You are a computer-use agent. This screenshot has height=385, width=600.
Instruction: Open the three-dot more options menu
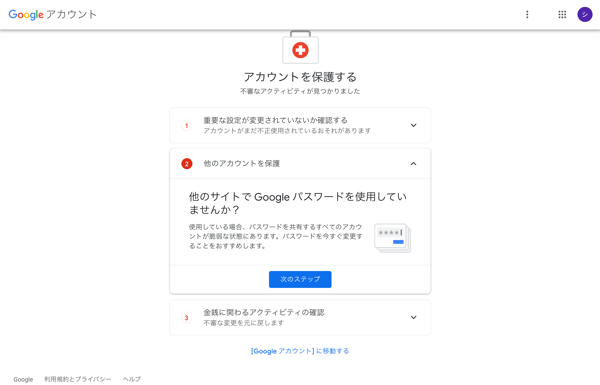(x=527, y=15)
